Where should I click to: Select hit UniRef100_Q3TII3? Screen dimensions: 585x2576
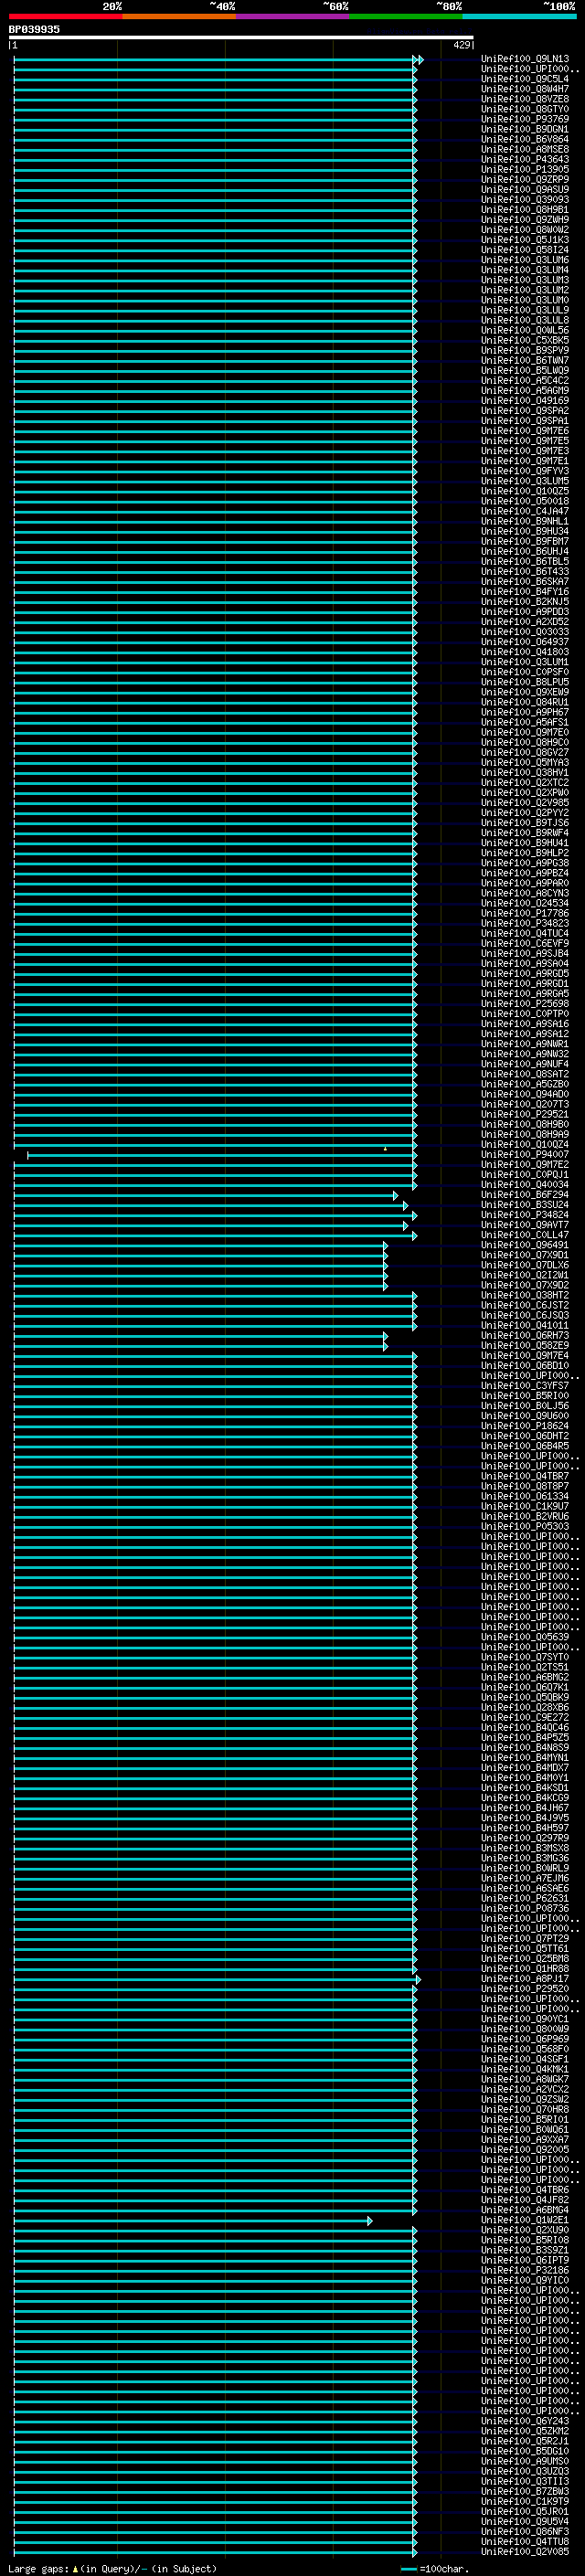click(525, 2481)
